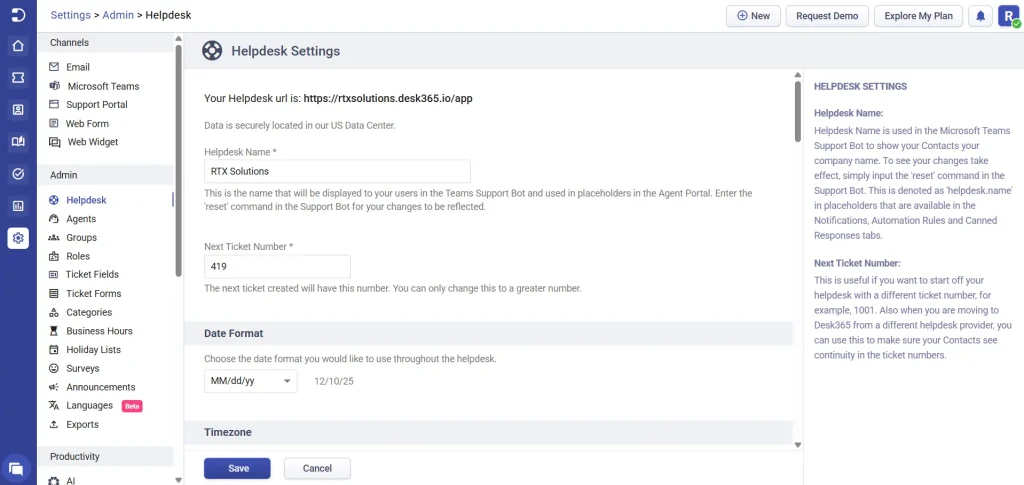Image resolution: width=1024 pixels, height=485 pixels.
Task: Go to Categories settings
Action: click(x=89, y=313)
